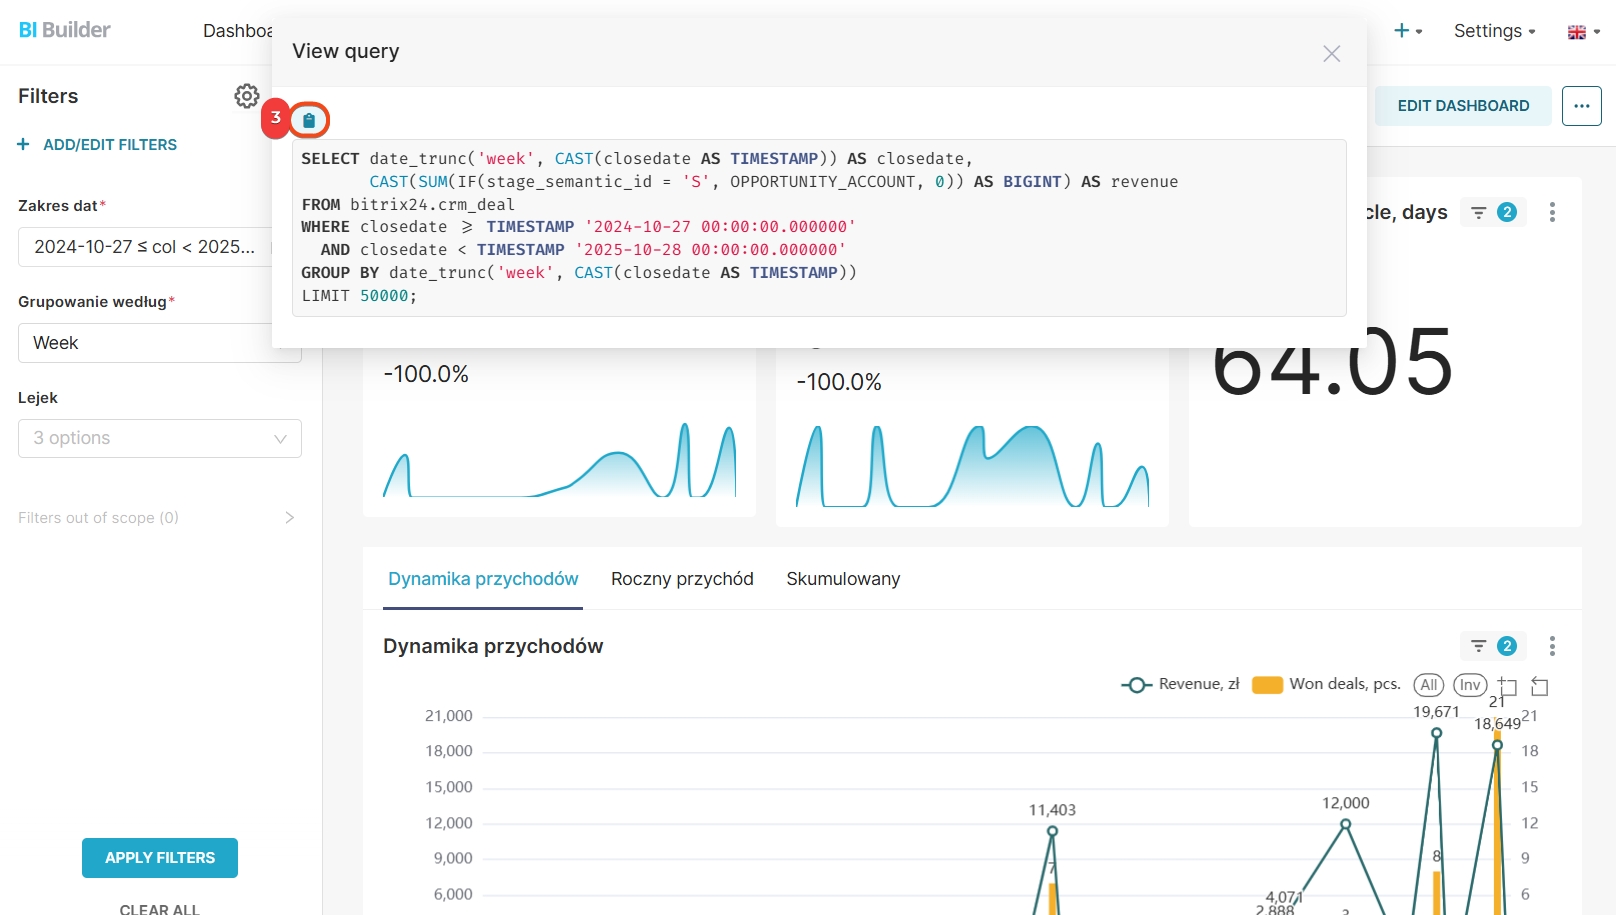The image size is (1616, 915).
Task: Switch to the Skumulowany tab
Action: coord(843,579)
